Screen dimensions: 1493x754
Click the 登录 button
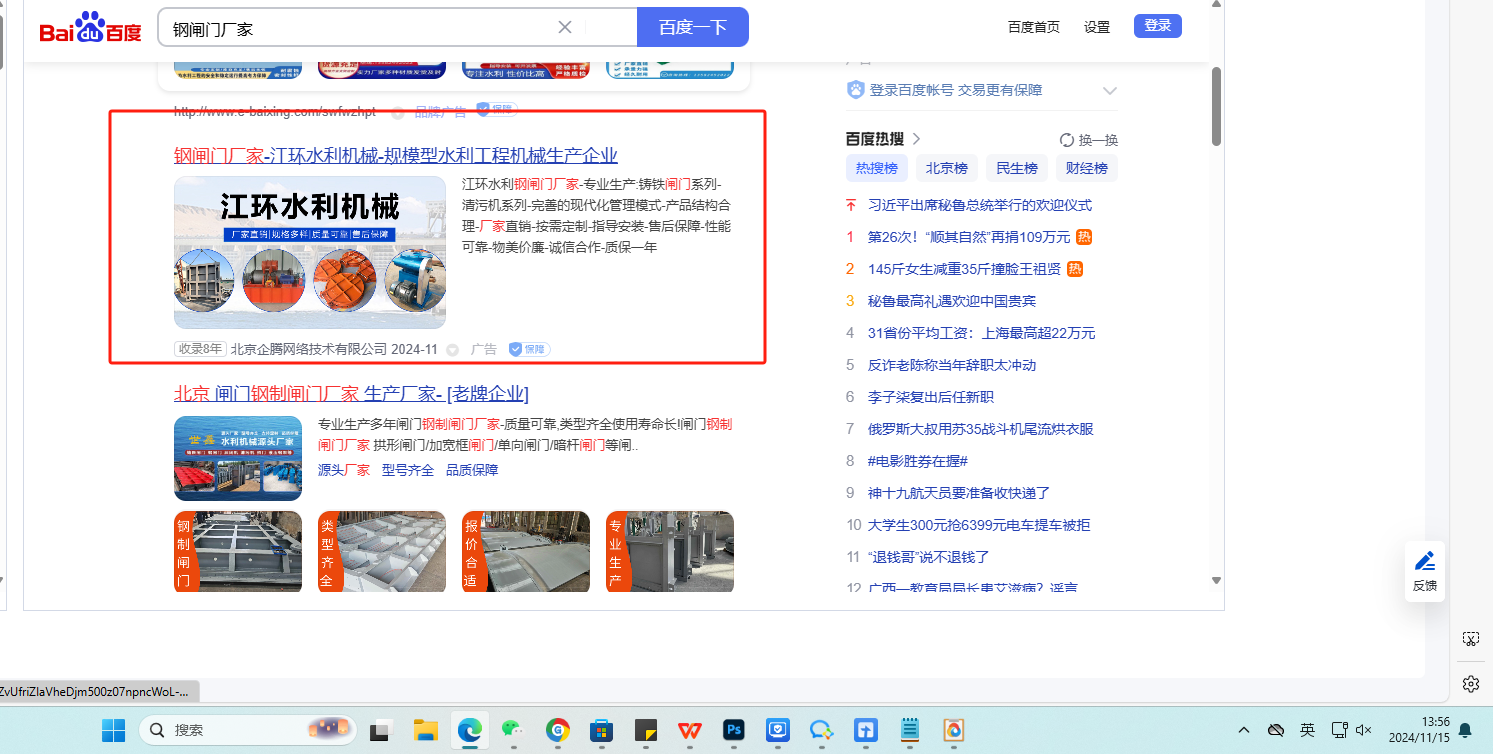tap(1158, 26)
